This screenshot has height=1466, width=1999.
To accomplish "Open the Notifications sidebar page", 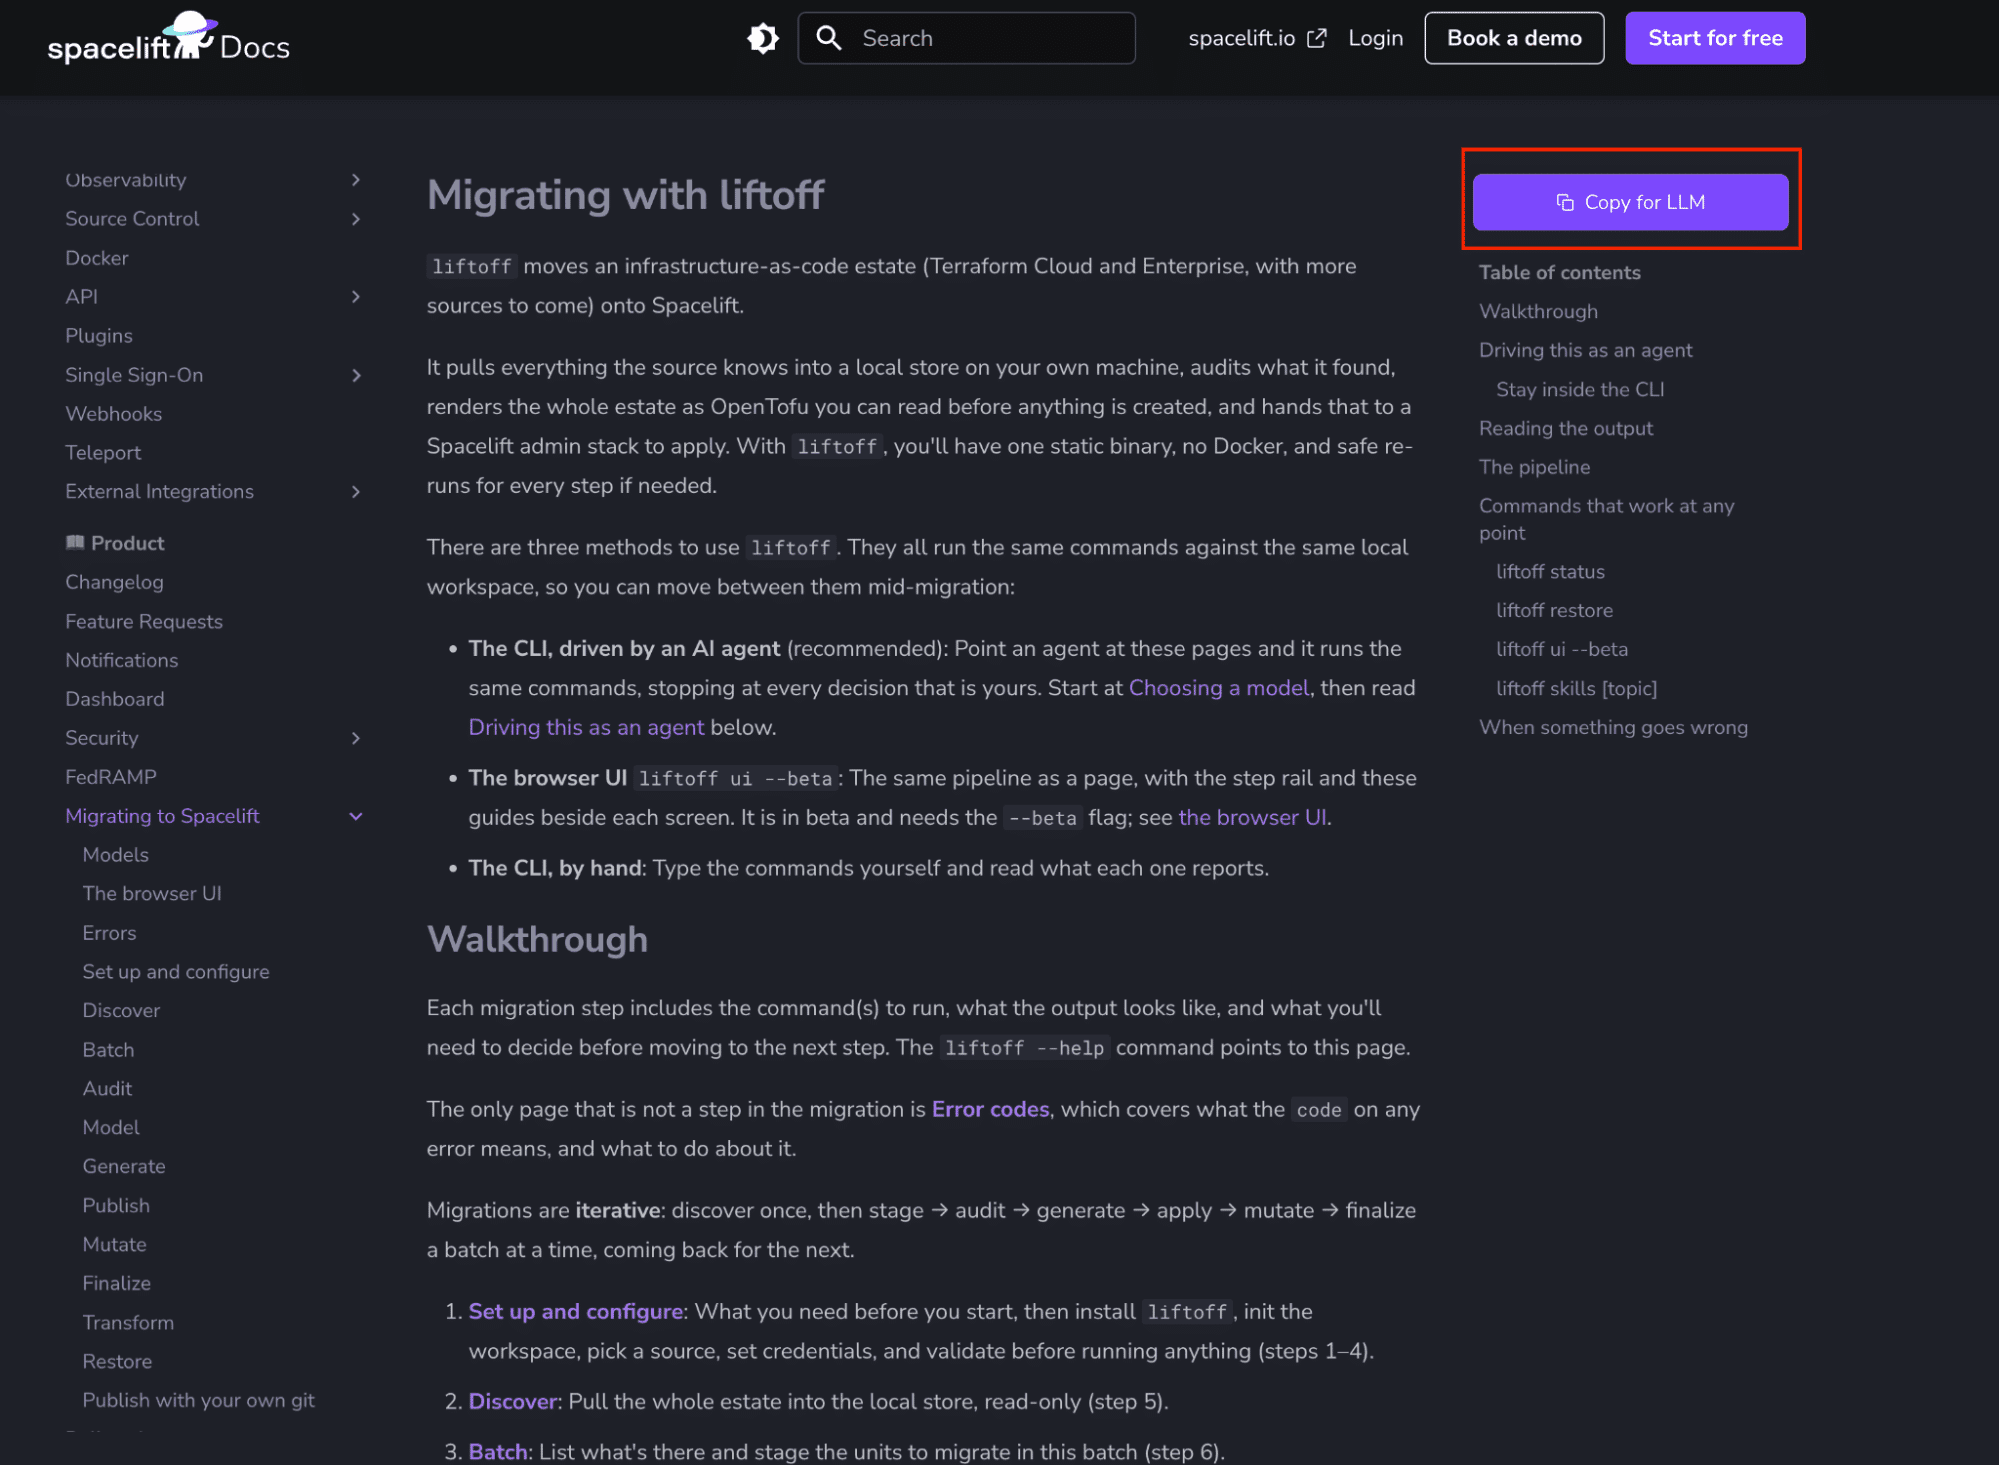I will point(122,660).
